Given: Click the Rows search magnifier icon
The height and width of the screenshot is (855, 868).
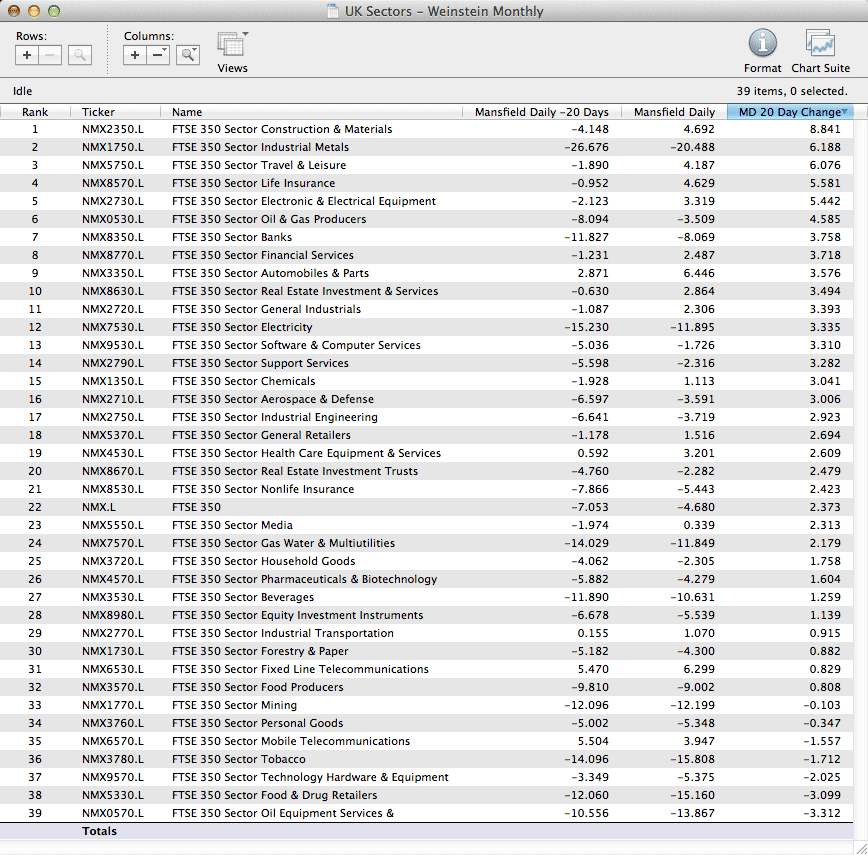Looking at the screenshot, I should [80, 56].
